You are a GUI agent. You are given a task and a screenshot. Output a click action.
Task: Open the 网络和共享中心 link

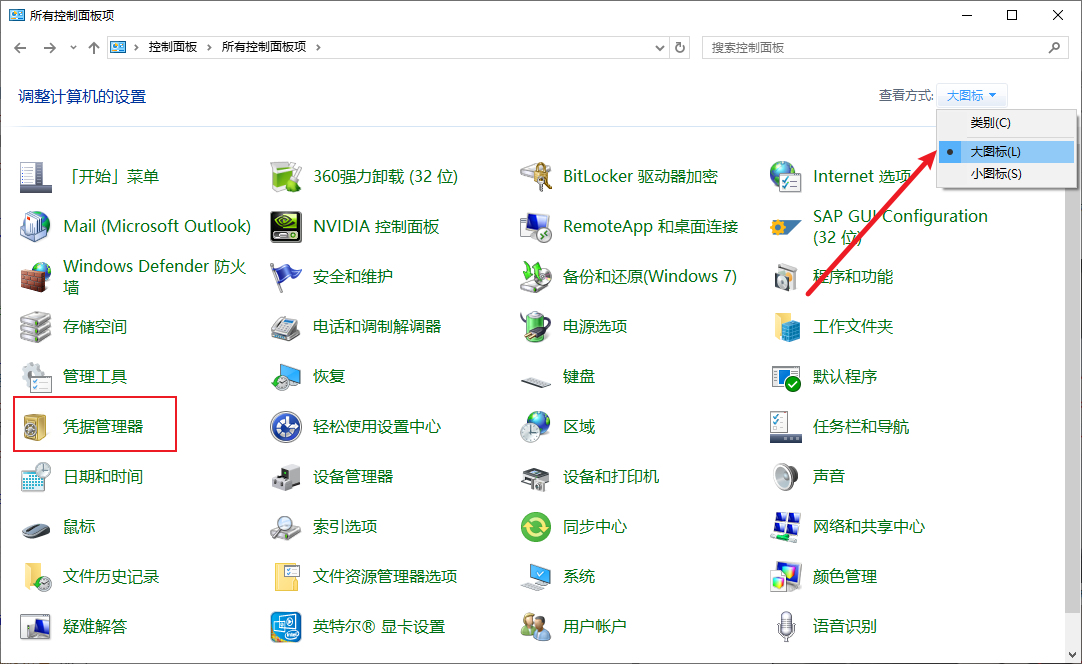(868, 527)
